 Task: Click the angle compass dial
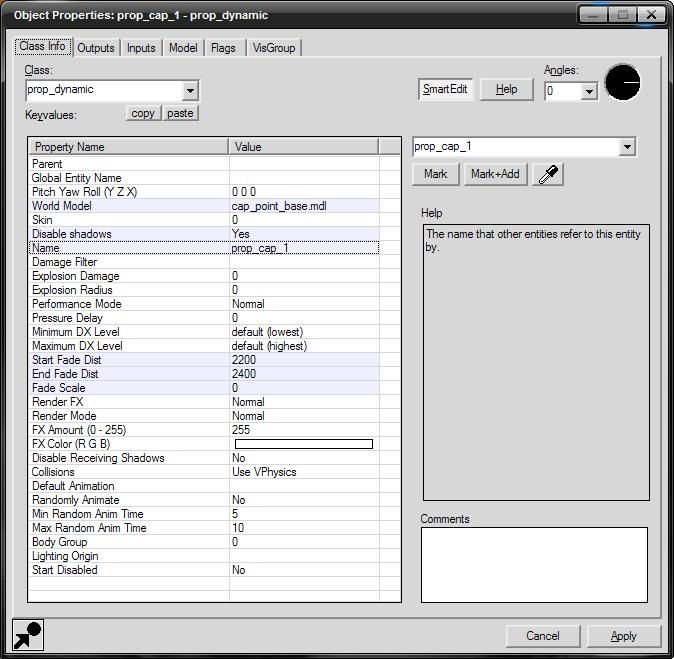(622, 82)
